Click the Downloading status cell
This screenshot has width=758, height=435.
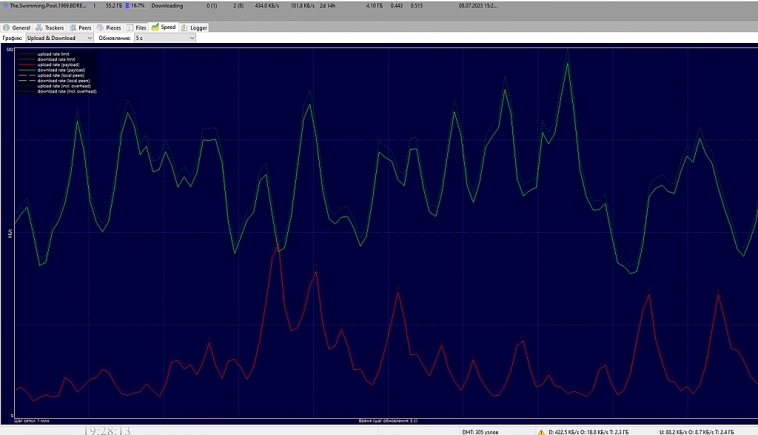pyautogui.click(x=167, y=6)
